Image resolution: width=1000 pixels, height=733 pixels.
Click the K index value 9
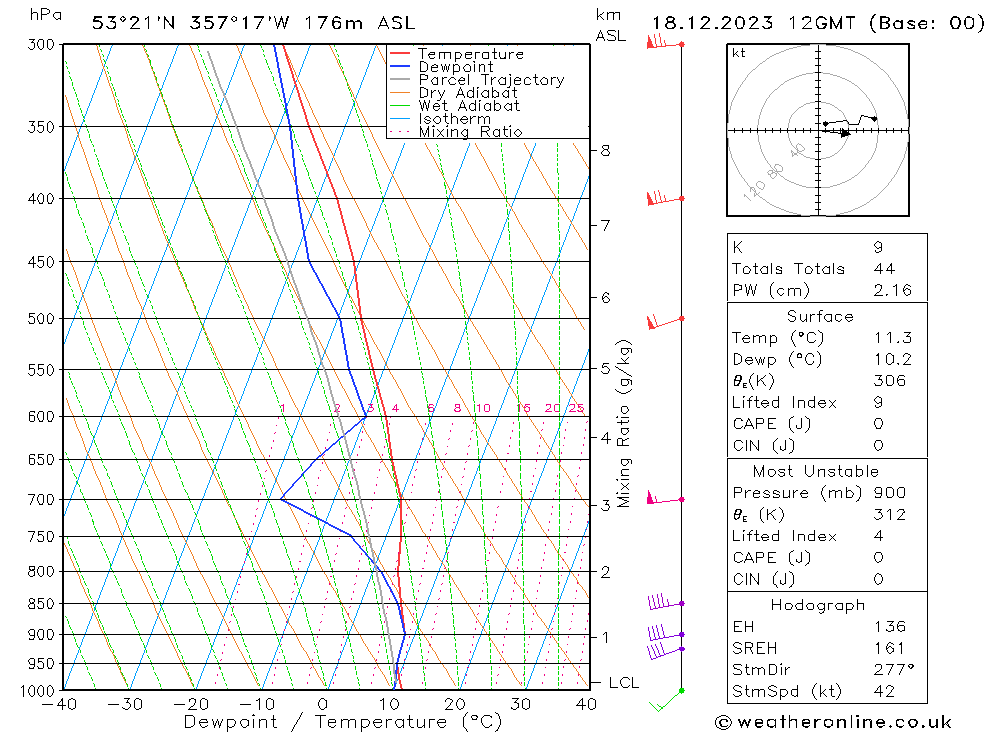pos(878,247)
